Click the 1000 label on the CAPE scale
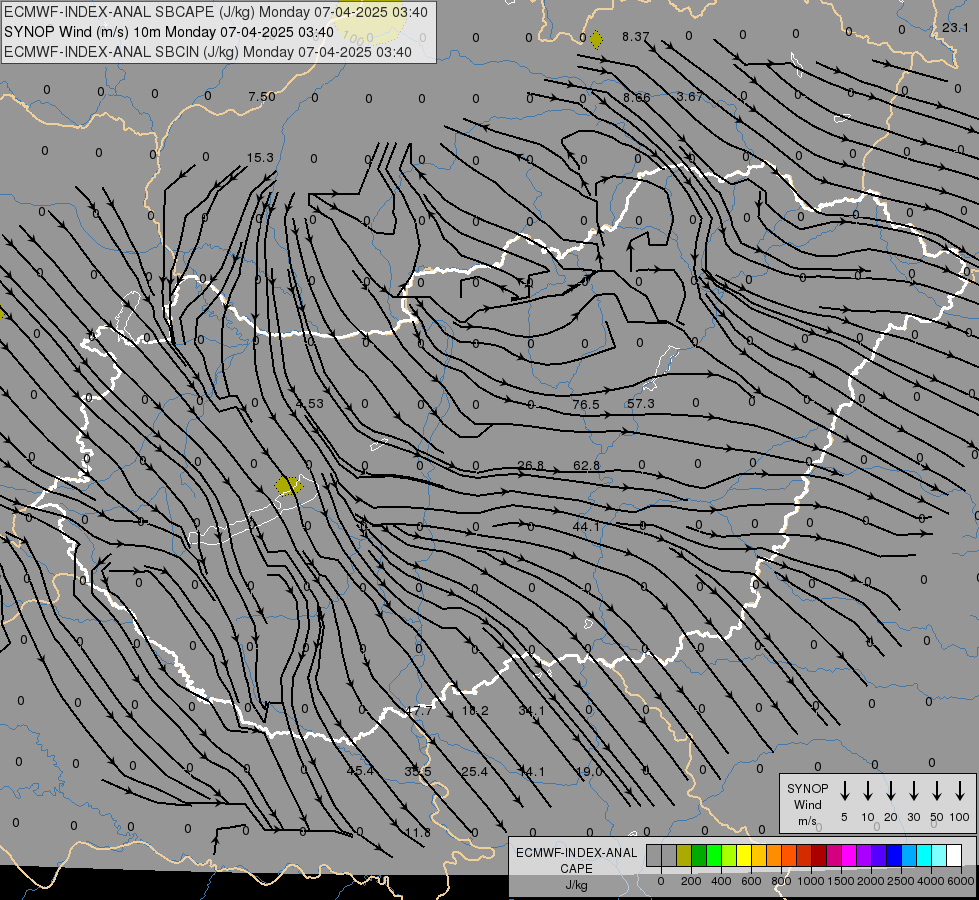The height and width of the screenshot is (900, 979). [x=810, y=881]
